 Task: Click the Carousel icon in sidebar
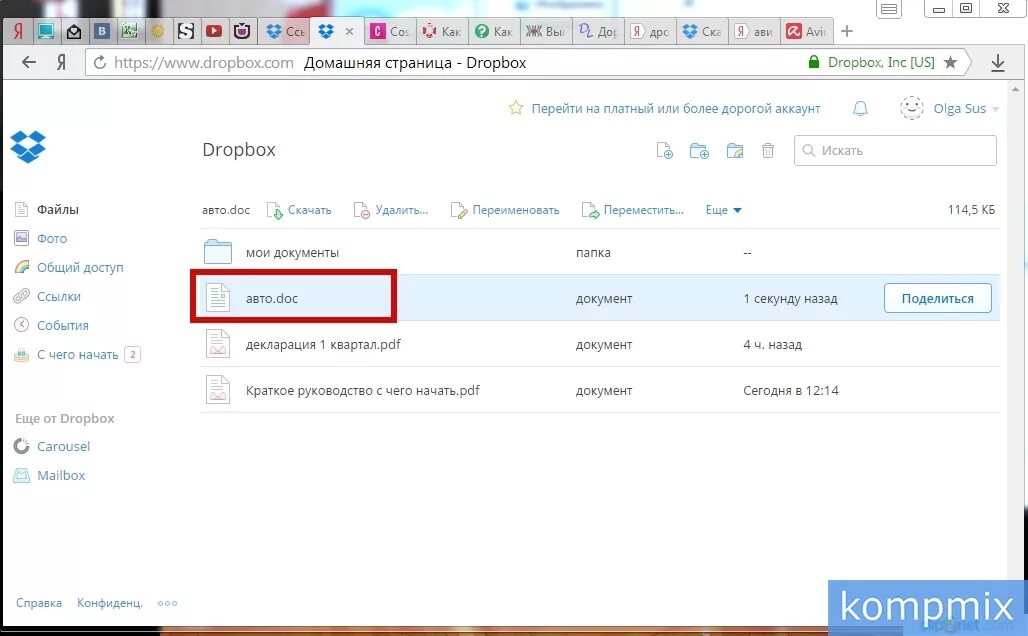pos(22,447)
